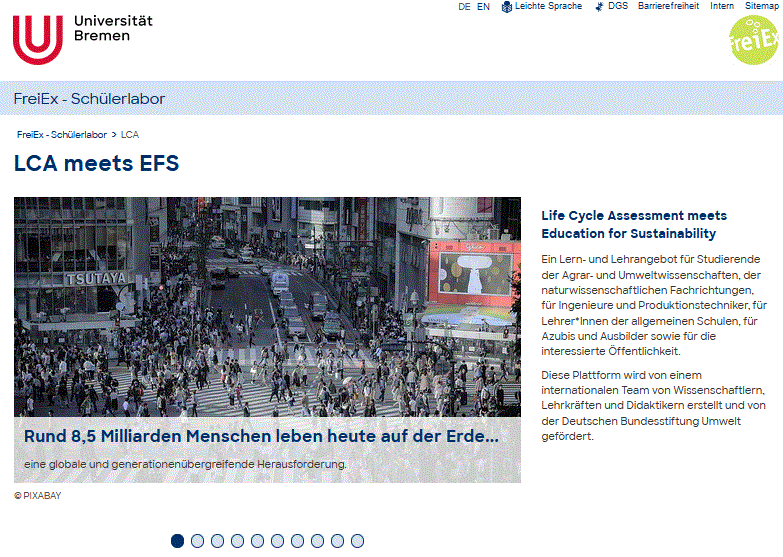783x557 pixels.
Task: Switch the language to DE
Action: (464, 7)
